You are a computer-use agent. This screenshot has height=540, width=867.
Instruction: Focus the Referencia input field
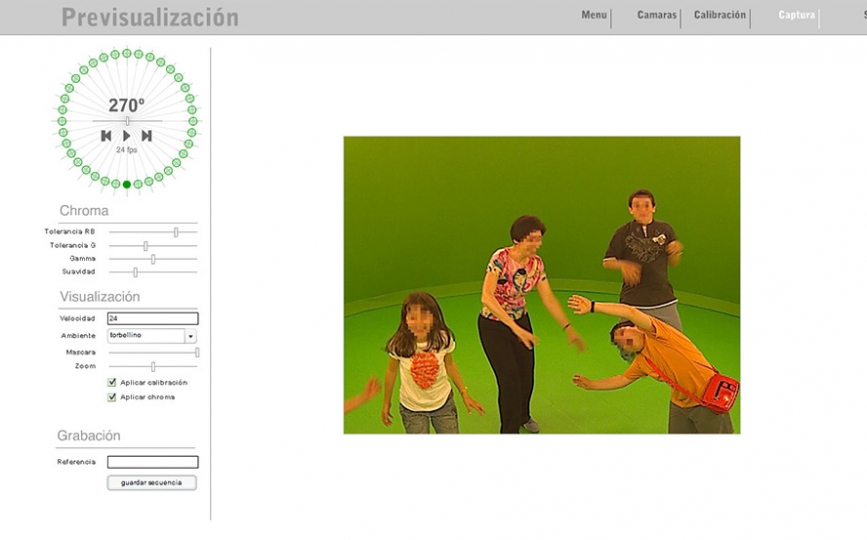[x=153, y=462]
